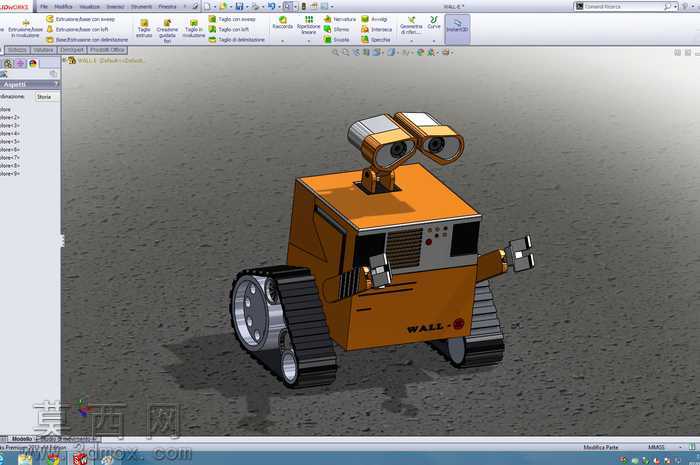Select the Nervatura rib tool
The height and width of the screenshot is (465, 700).
click(340, 19)
